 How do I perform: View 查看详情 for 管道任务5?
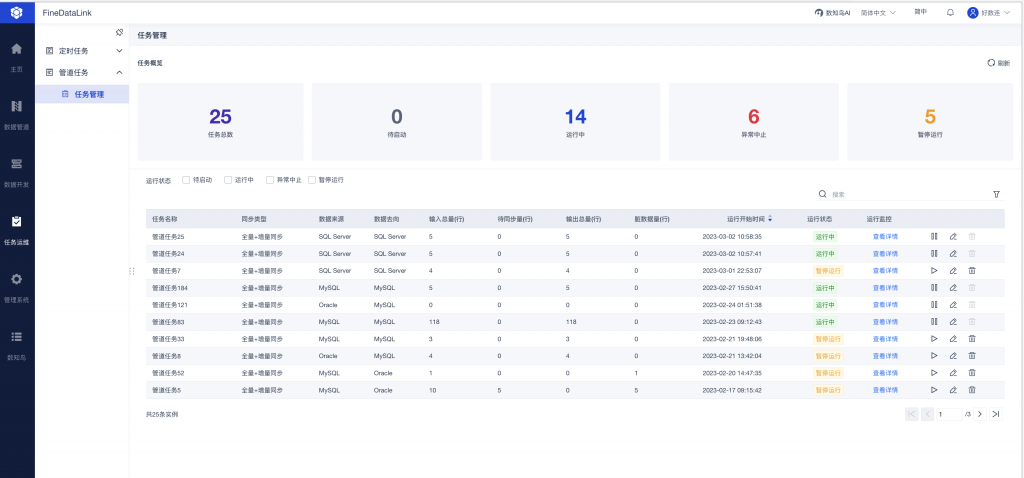click(885, 390)
